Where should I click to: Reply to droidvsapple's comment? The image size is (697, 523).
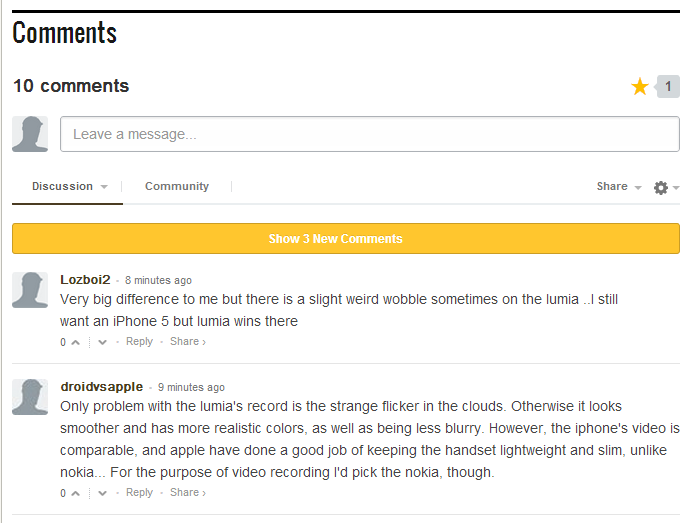[140, 493]
